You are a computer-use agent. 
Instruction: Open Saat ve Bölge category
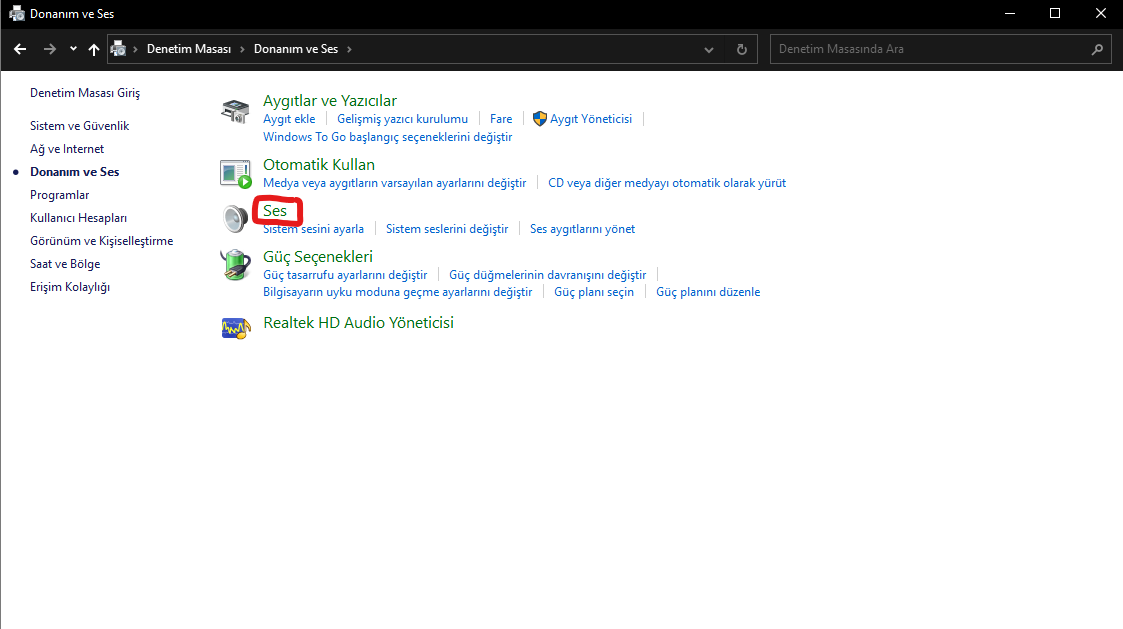click(x=65, y=264)
